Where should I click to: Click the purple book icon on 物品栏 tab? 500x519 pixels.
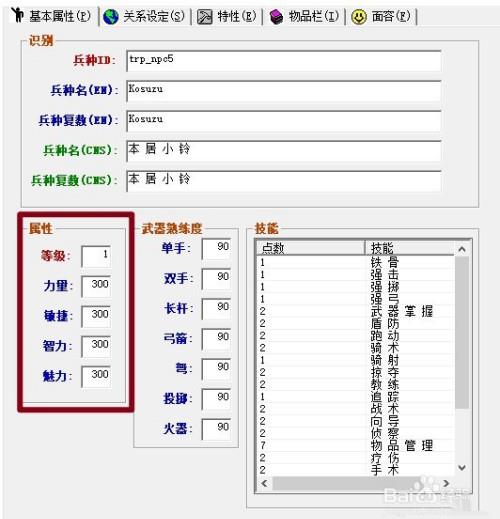coord(276,17)
